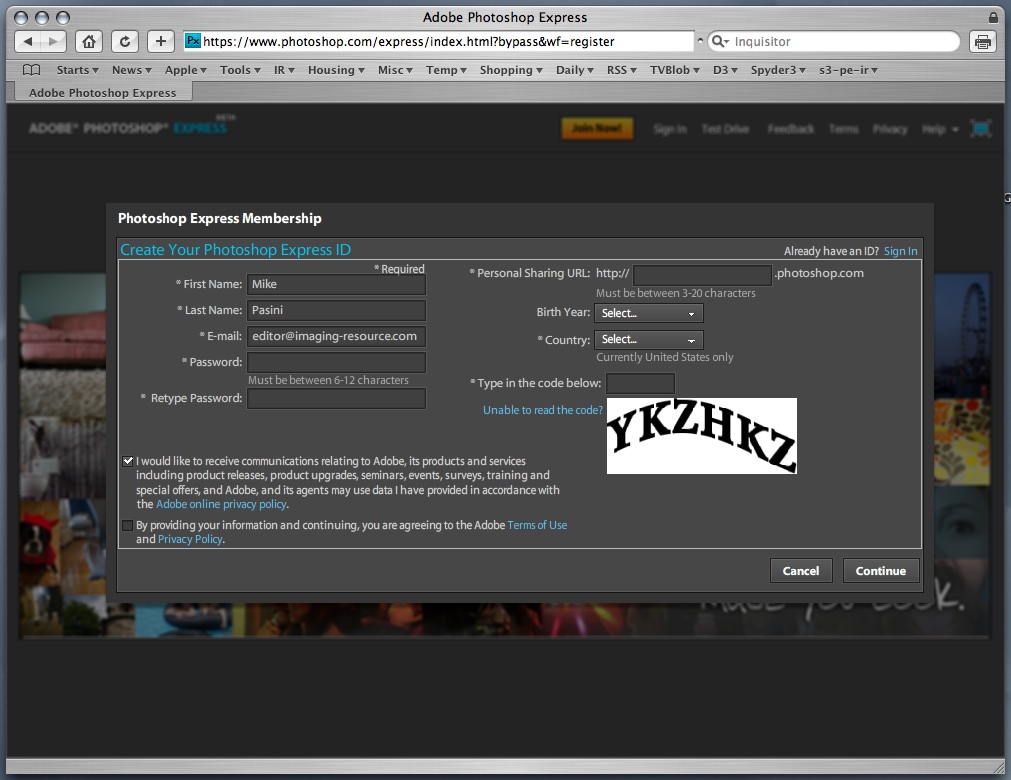Check the Terms of Use agreement checkbox
The width and height of the screenshot is (1011, 780).
coord(127,525)
